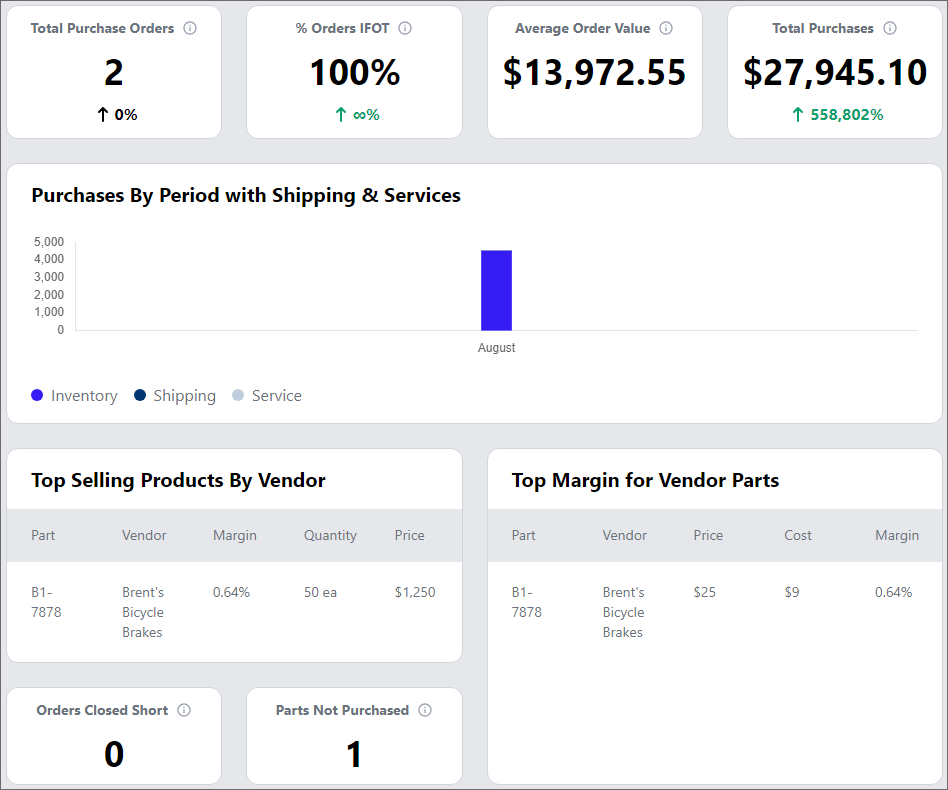Sort Top Selling table by Margin header

[x=235, y=536]
